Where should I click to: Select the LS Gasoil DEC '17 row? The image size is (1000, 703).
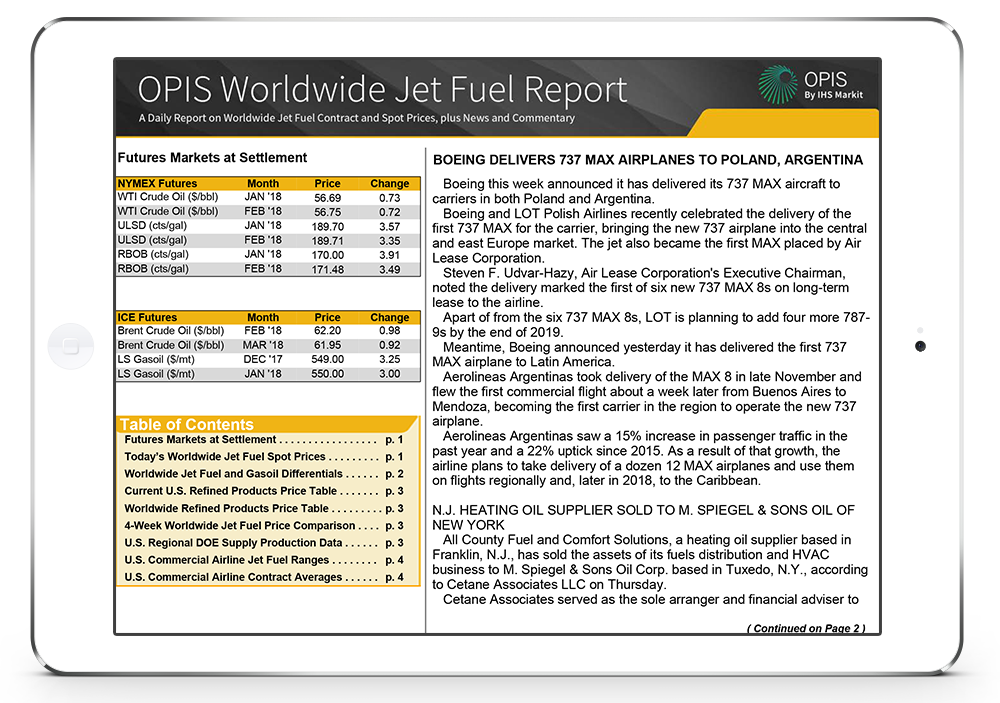point(266,360)
